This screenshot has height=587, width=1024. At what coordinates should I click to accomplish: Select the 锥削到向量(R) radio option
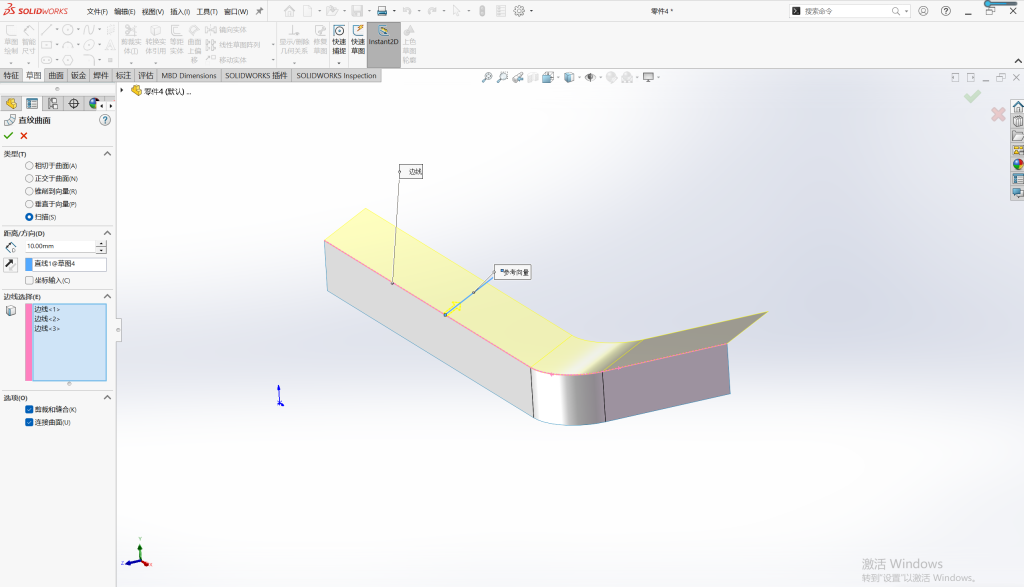[29, 191]
